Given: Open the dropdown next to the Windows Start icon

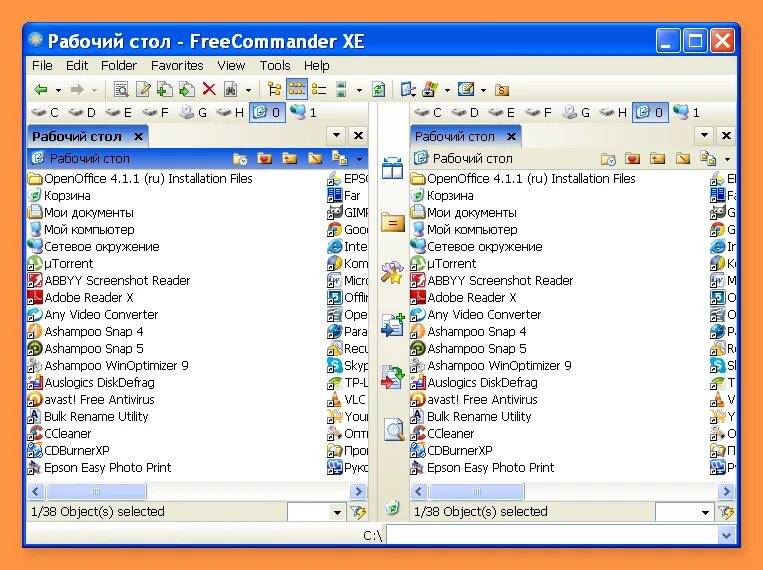Looking at the screenshot, I should [x=447, y=90].
